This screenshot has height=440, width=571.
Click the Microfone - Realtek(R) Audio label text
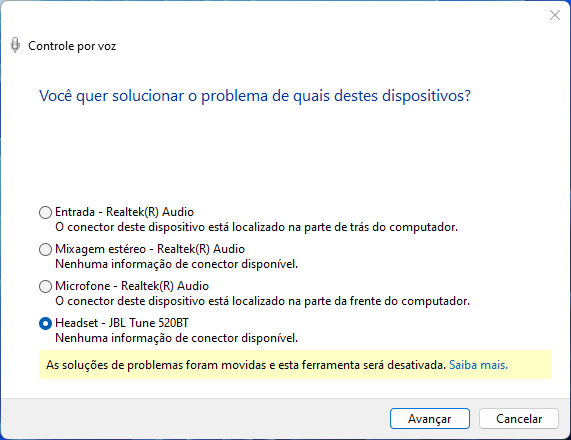coord(132,286)
